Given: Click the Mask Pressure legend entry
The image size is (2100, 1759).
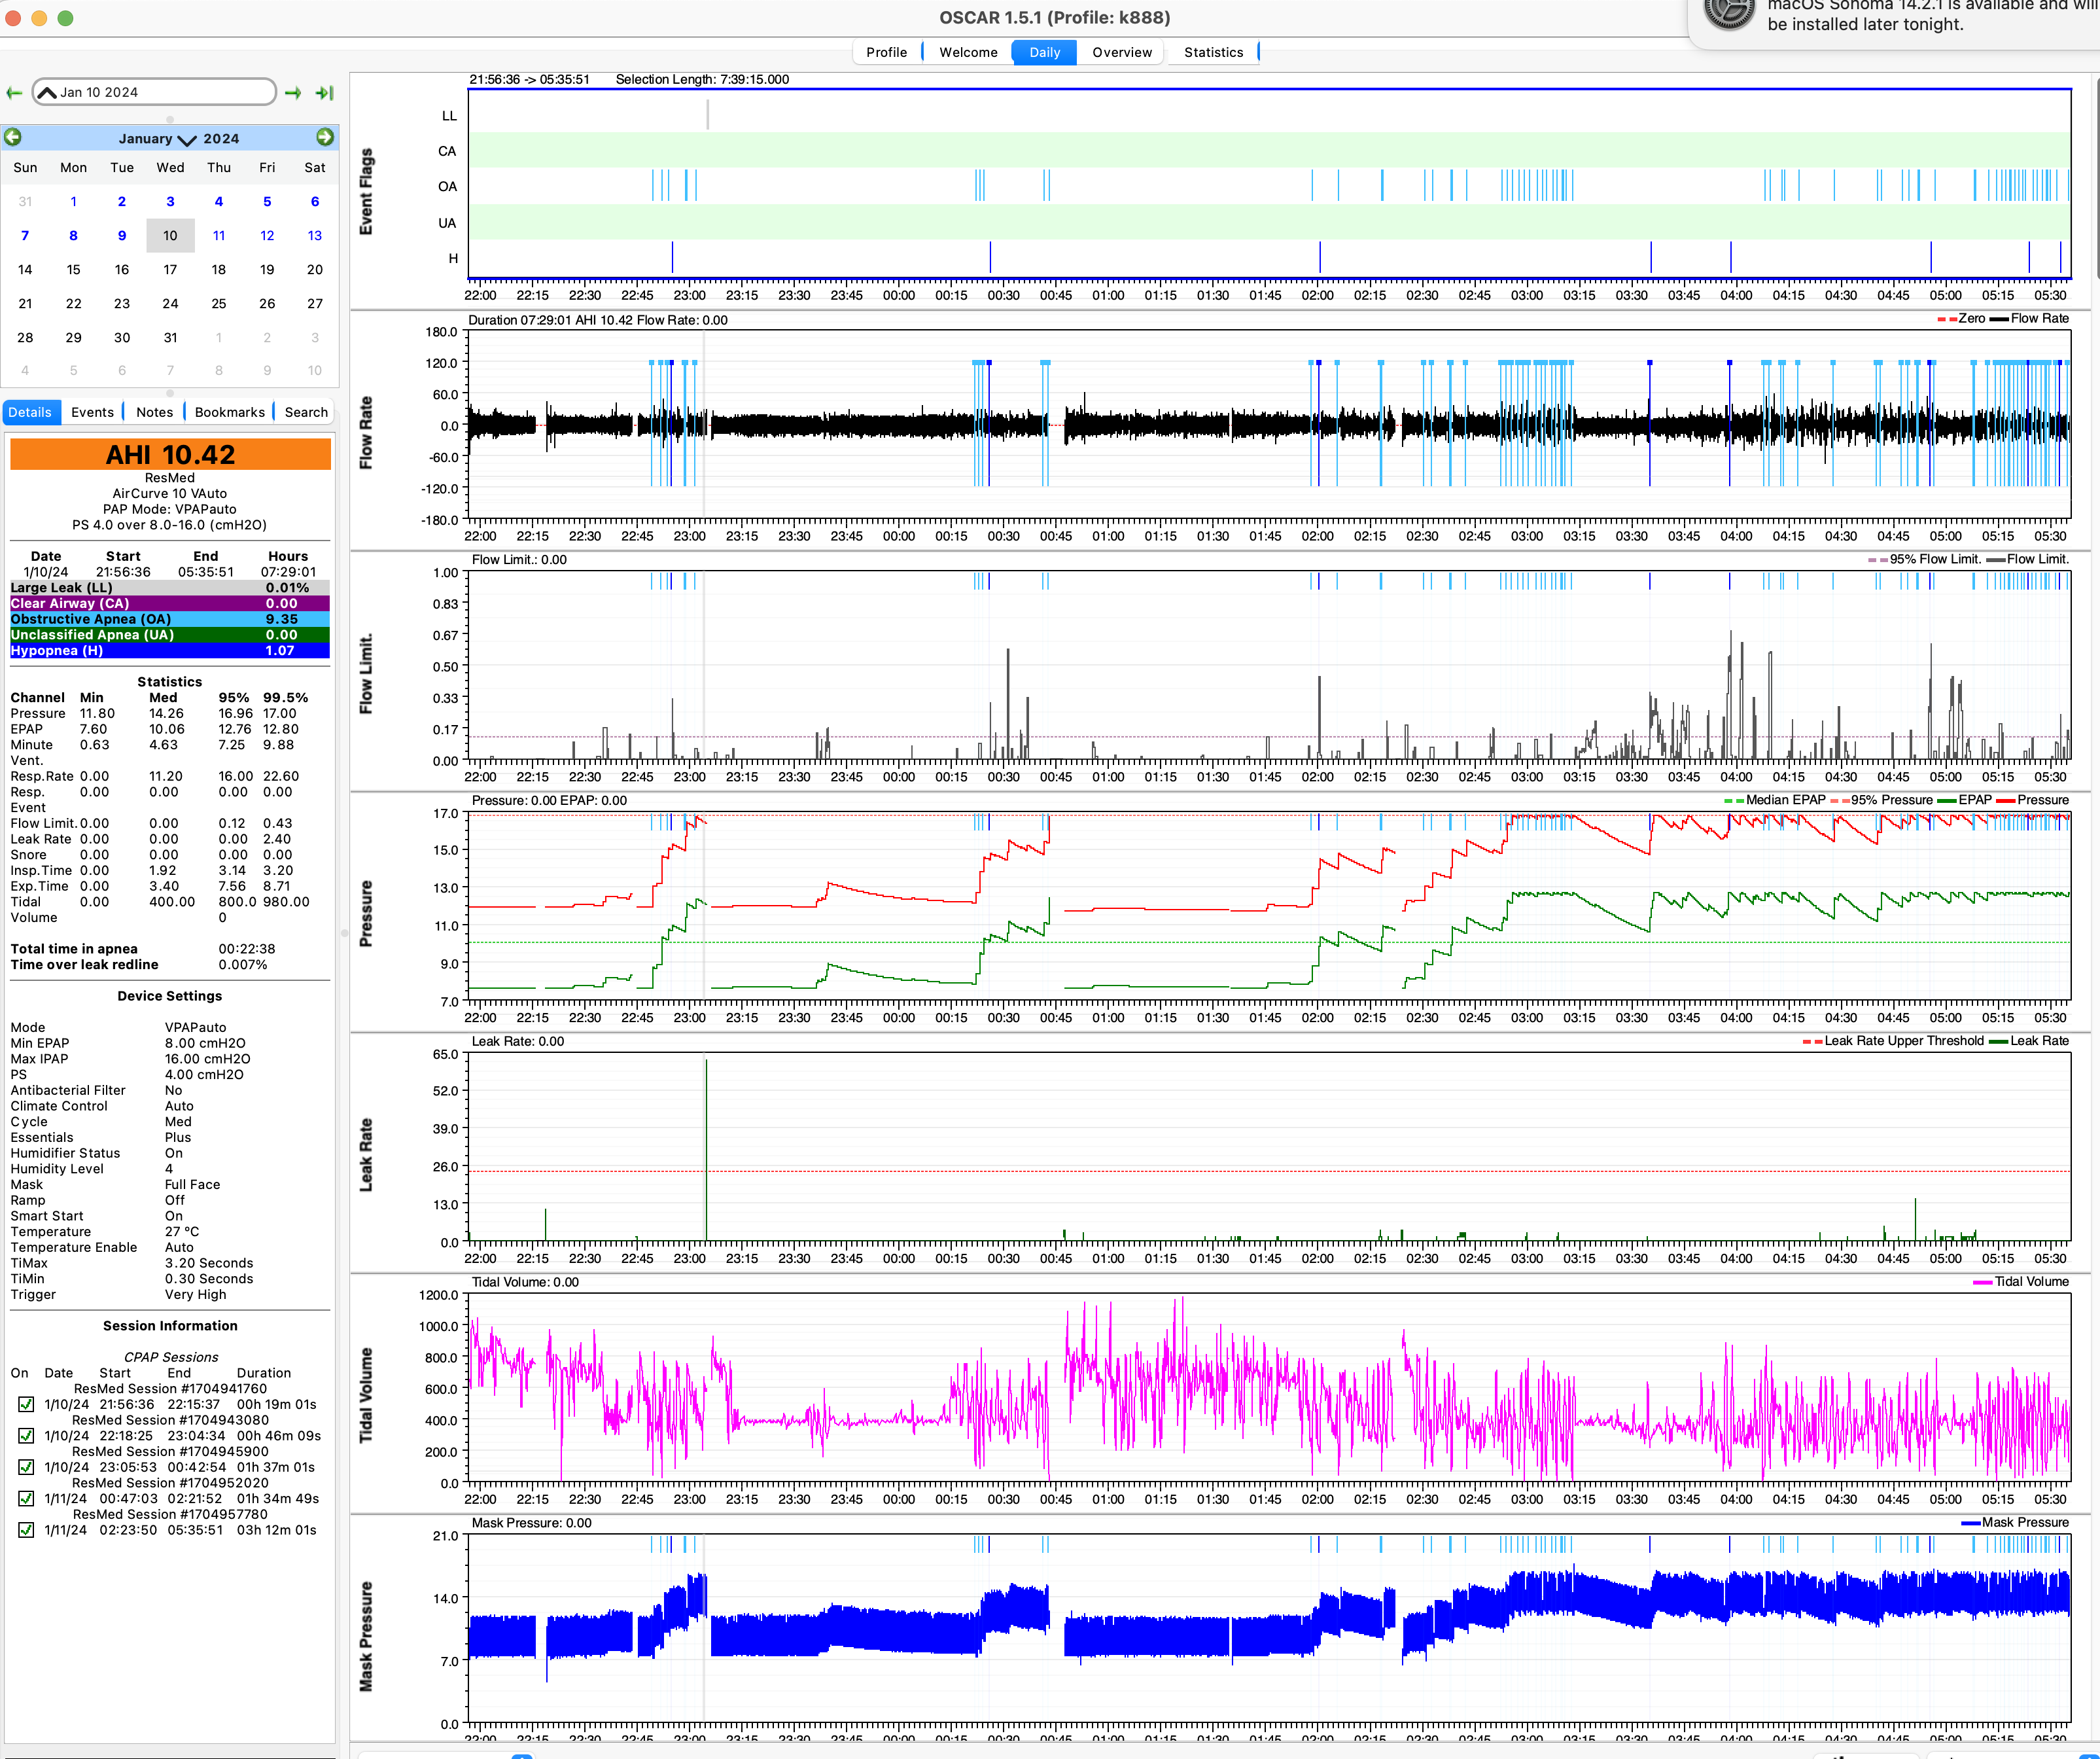Looking at the screenshot, I should (2015, 1523).
